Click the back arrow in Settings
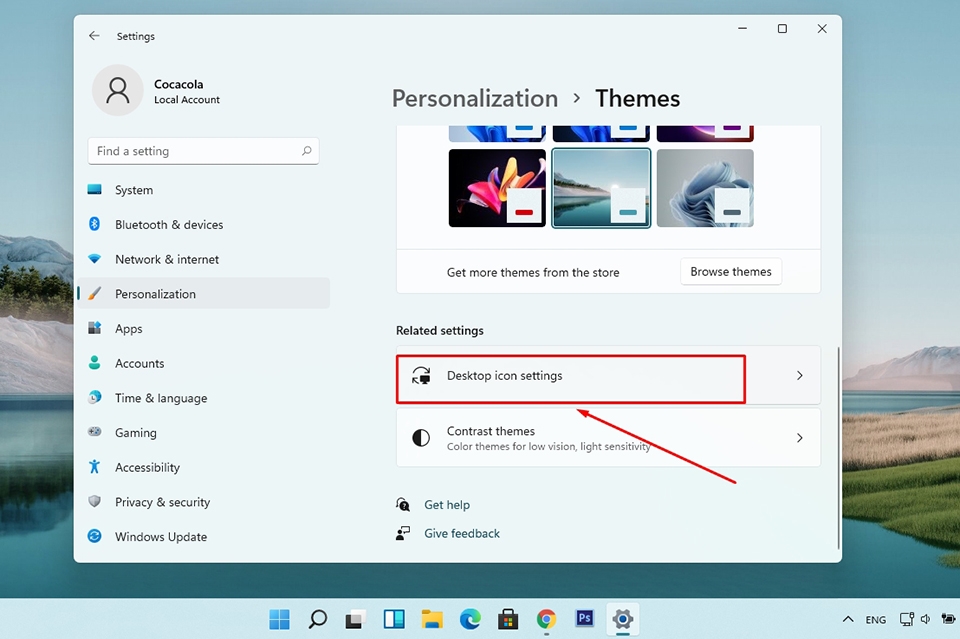The height and width of the screenshot is (639, 960). [94, 35]
